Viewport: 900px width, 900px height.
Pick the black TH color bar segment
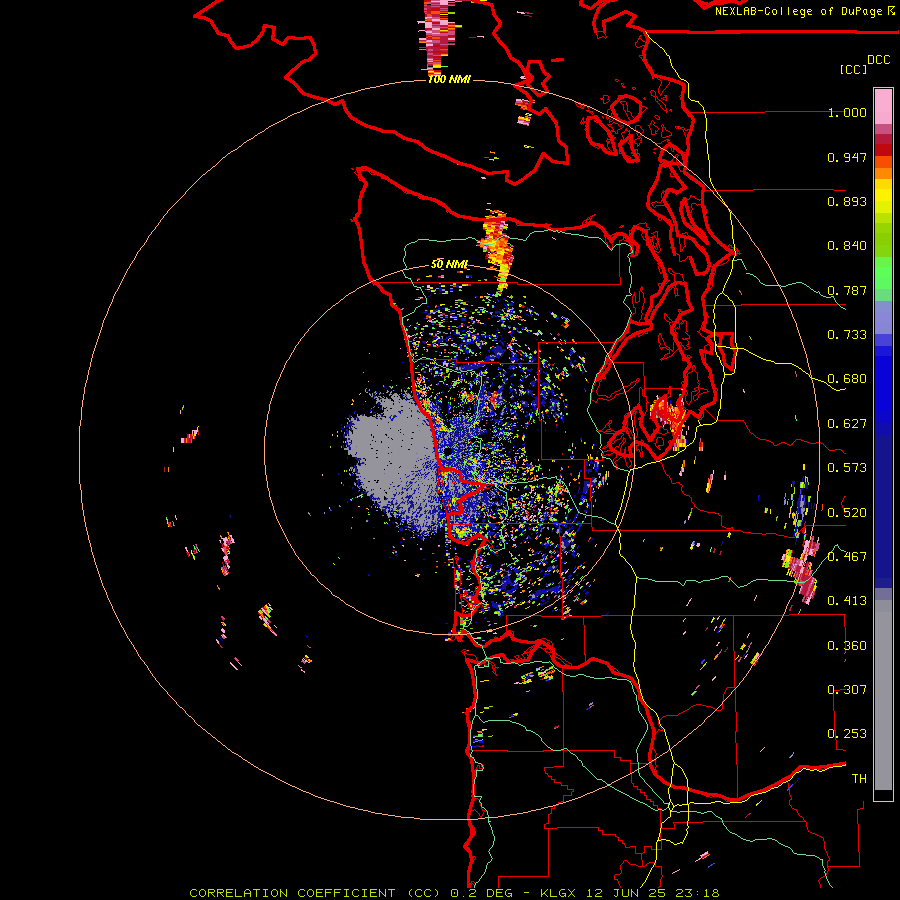(x=883, y=795)
